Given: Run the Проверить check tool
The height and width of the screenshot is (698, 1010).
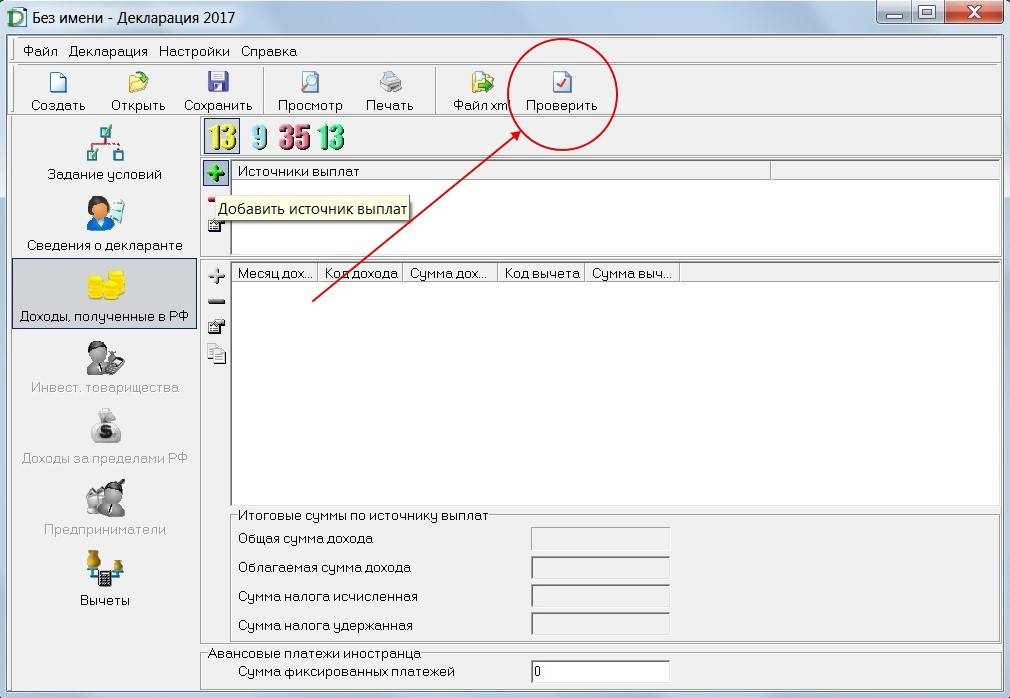Looking at the screenshot, I should pos(562,85).
